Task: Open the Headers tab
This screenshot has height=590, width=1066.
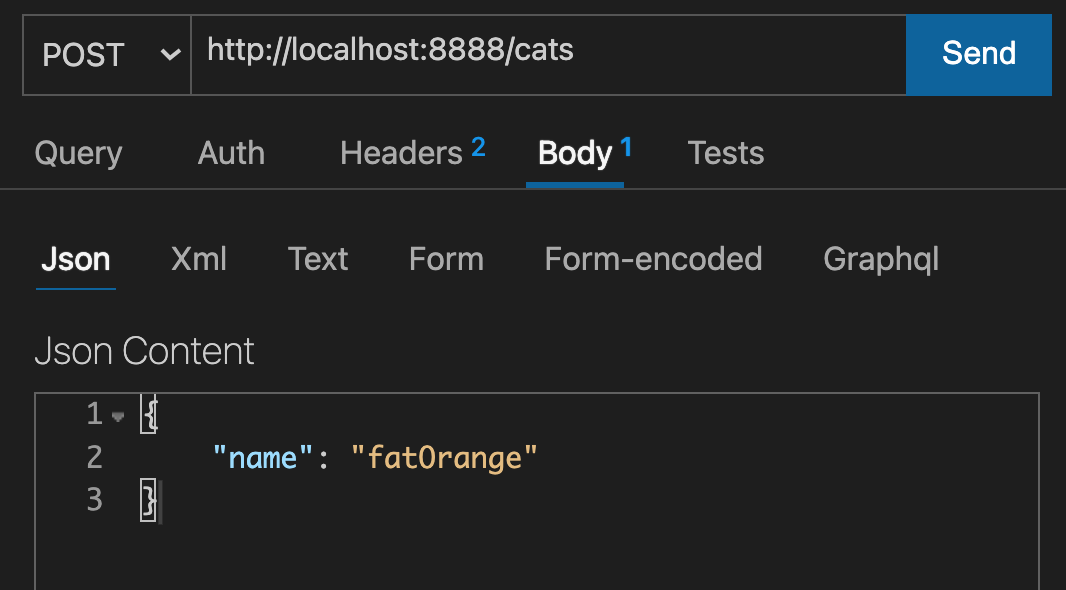Action: pyautogui.click(x=412, y=153)
